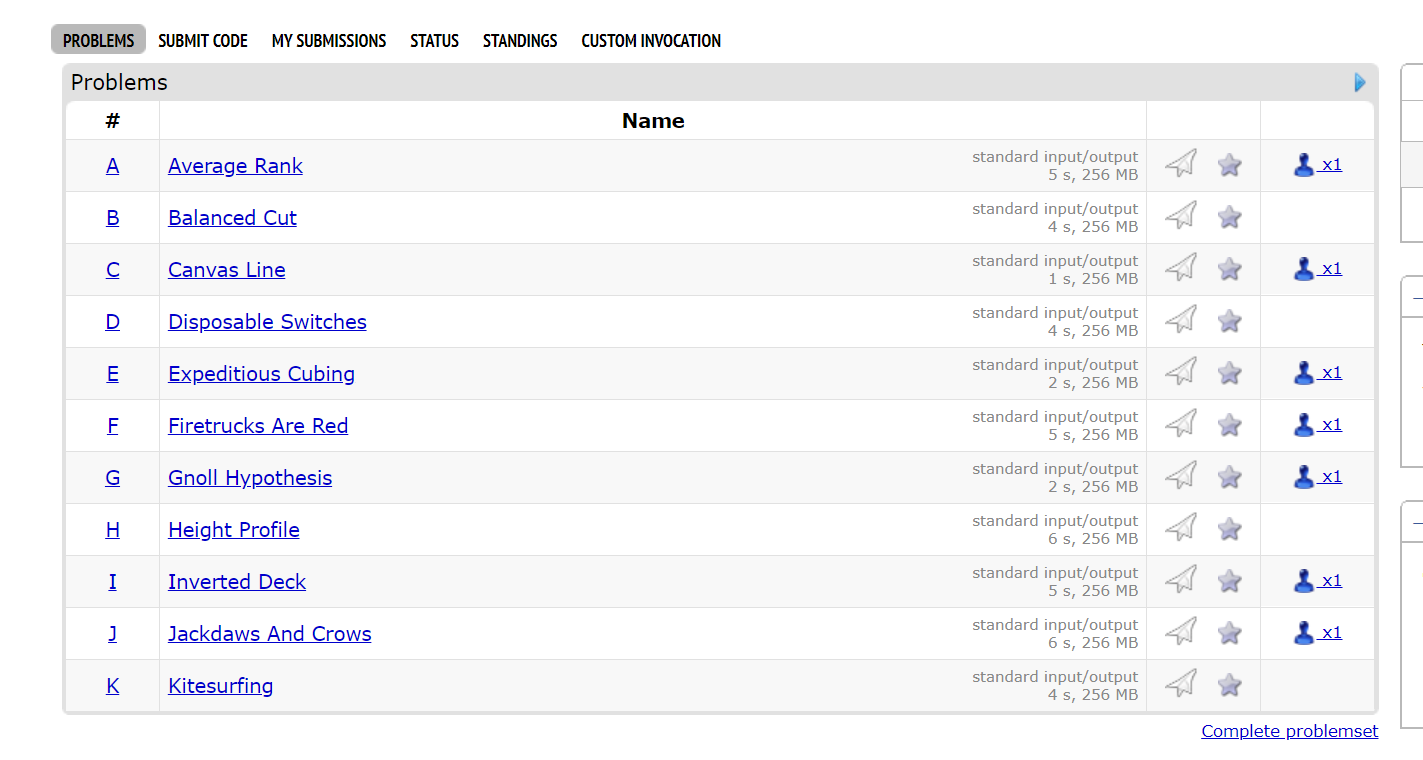The height and width of the screenshot is (760, 1423).
Task: Click the submit icon for Expeditious Cubing
Action: click(1181, 372)
